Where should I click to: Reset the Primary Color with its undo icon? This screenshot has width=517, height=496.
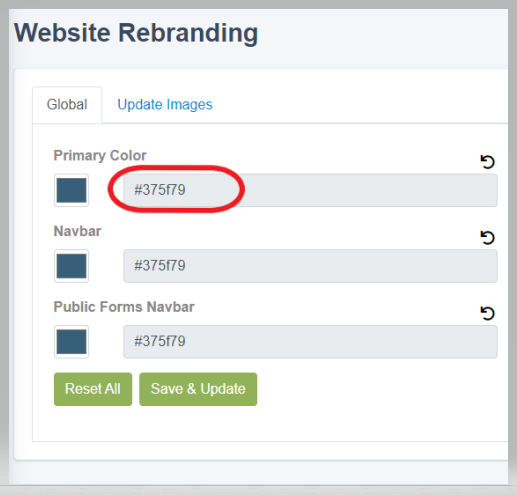click(487, 162)
